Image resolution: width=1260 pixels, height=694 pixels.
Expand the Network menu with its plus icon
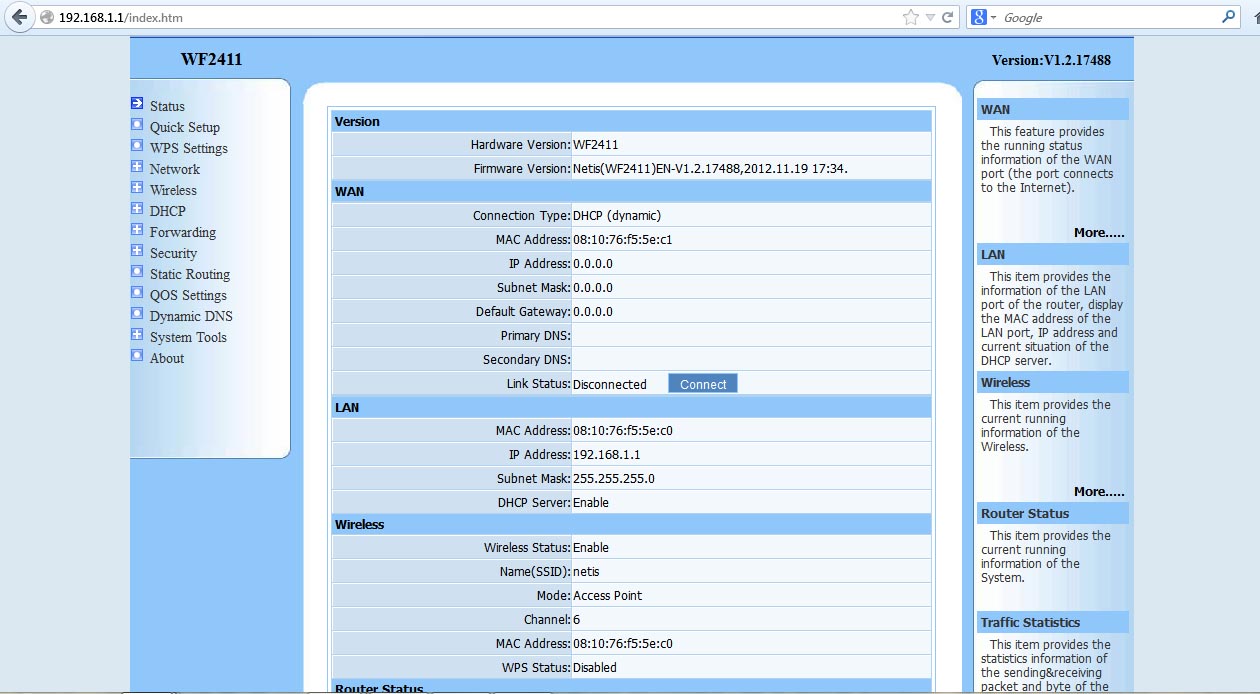pyautogui.click(x=137, y=167)
